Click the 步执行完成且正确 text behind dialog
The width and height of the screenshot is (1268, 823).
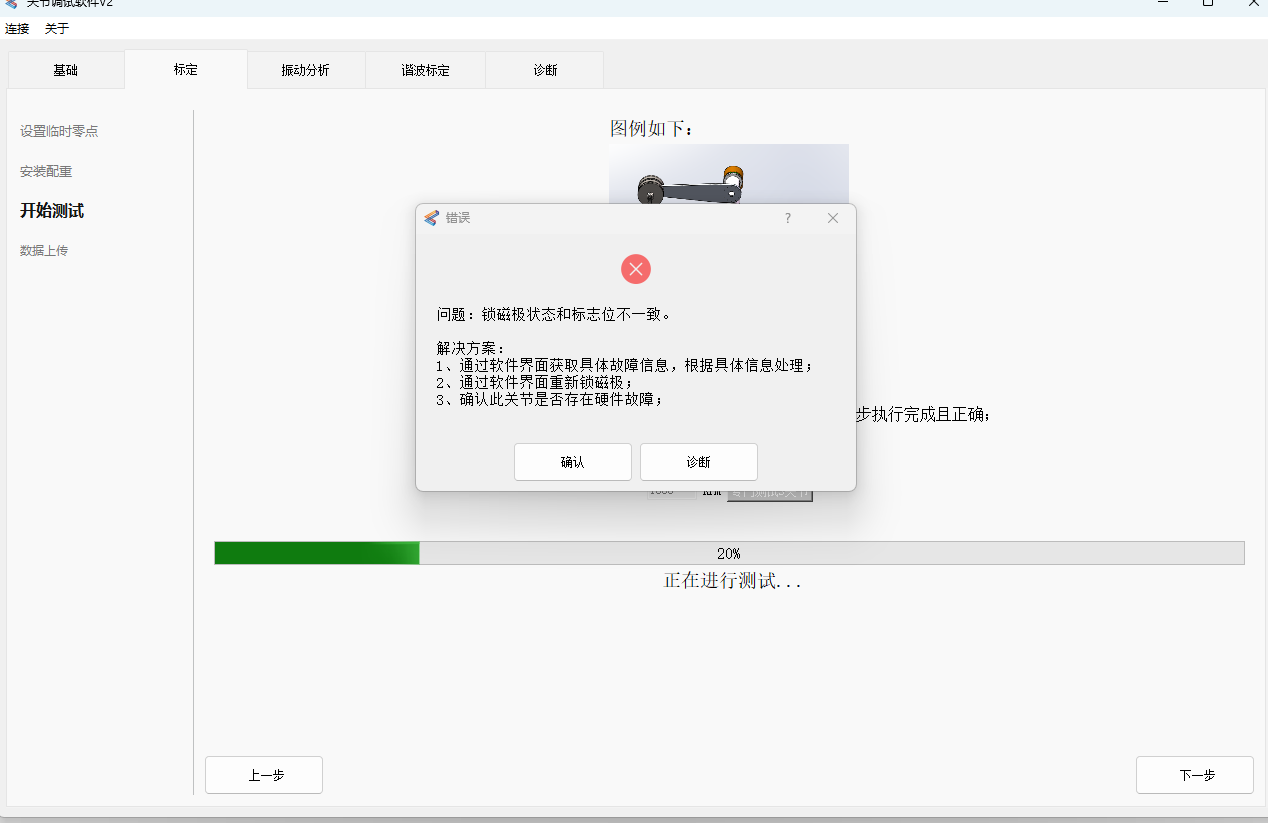(x=924, y=415)
